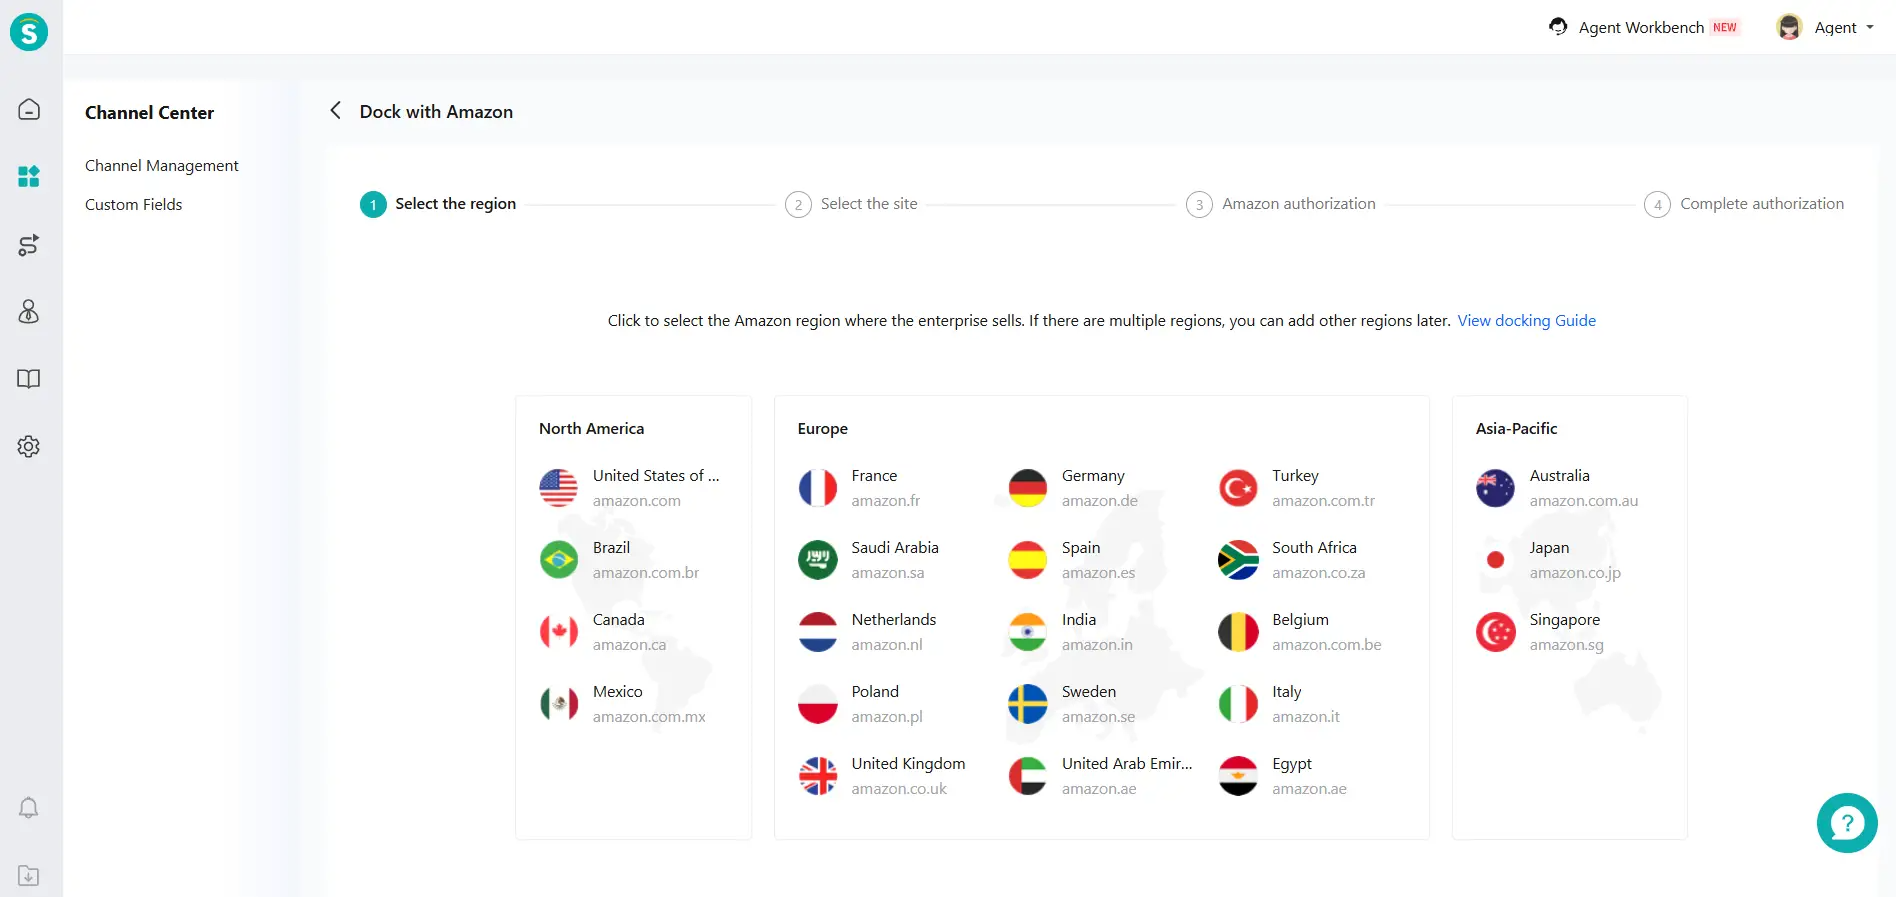The width and height of the screenshot is (1896, 897).
Task: Open the help question bubble
Action: pyautogui.click(x=1847, y=823)
